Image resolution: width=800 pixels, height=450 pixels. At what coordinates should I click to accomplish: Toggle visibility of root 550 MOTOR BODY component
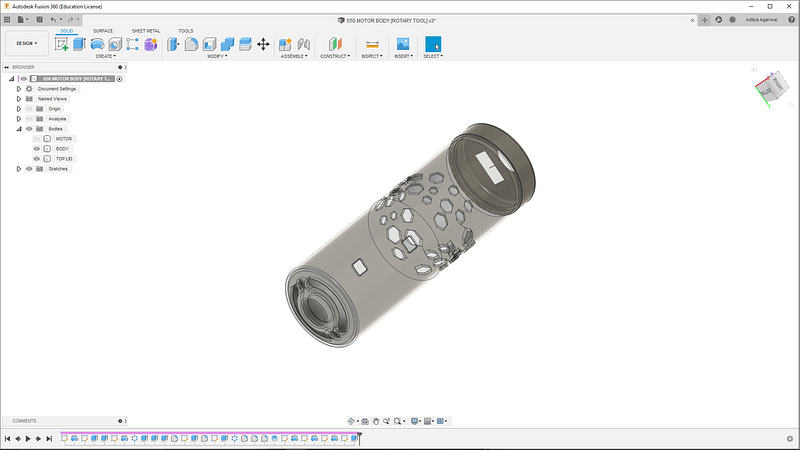(x=23, y=79)
